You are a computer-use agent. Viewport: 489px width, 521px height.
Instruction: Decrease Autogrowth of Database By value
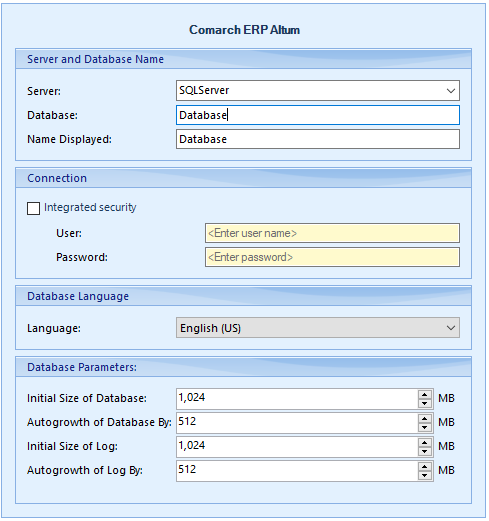coord(424,427)
